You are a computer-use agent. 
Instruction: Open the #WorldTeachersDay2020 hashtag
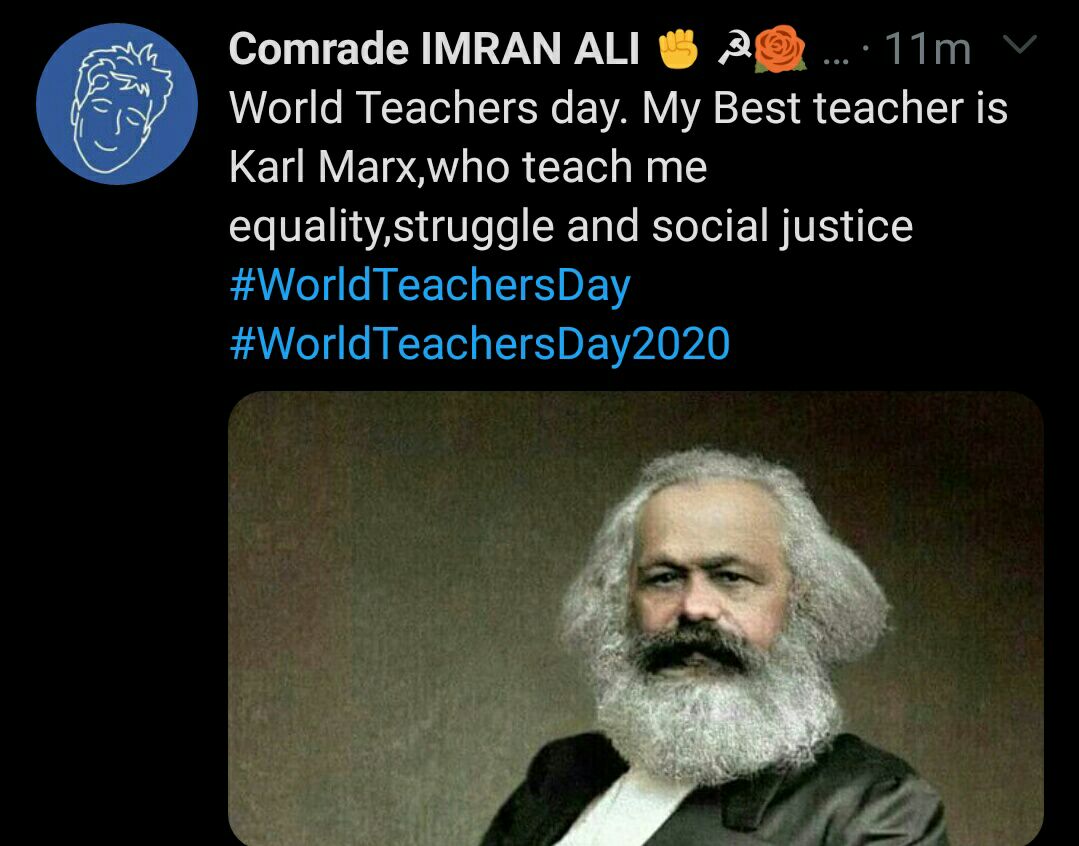point(480,343)
